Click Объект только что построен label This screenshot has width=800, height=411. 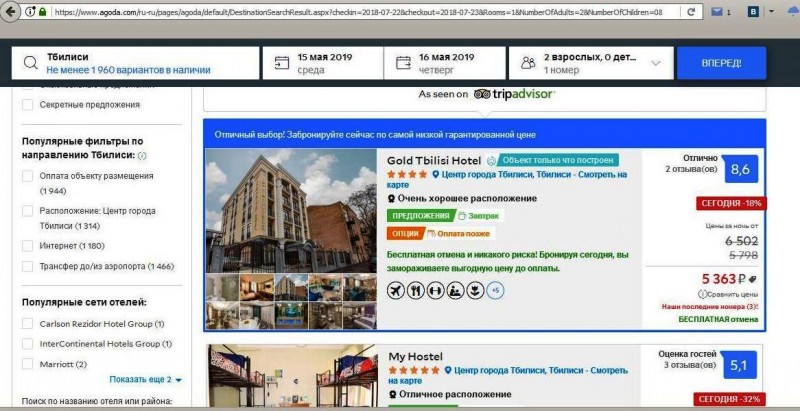click(x=557, y=160)
